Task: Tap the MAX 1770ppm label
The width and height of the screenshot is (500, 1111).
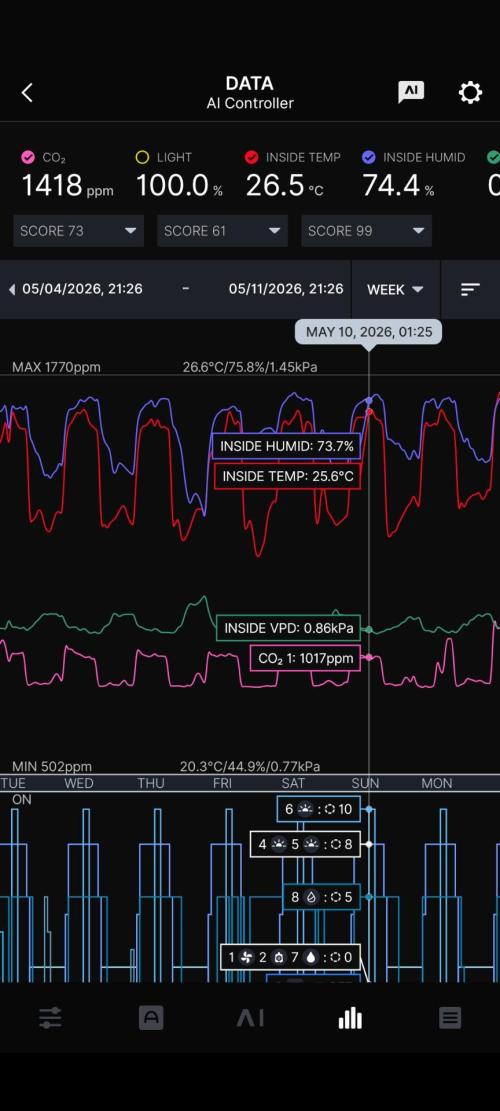Action: pyautogui.click(x=56, y=367)
